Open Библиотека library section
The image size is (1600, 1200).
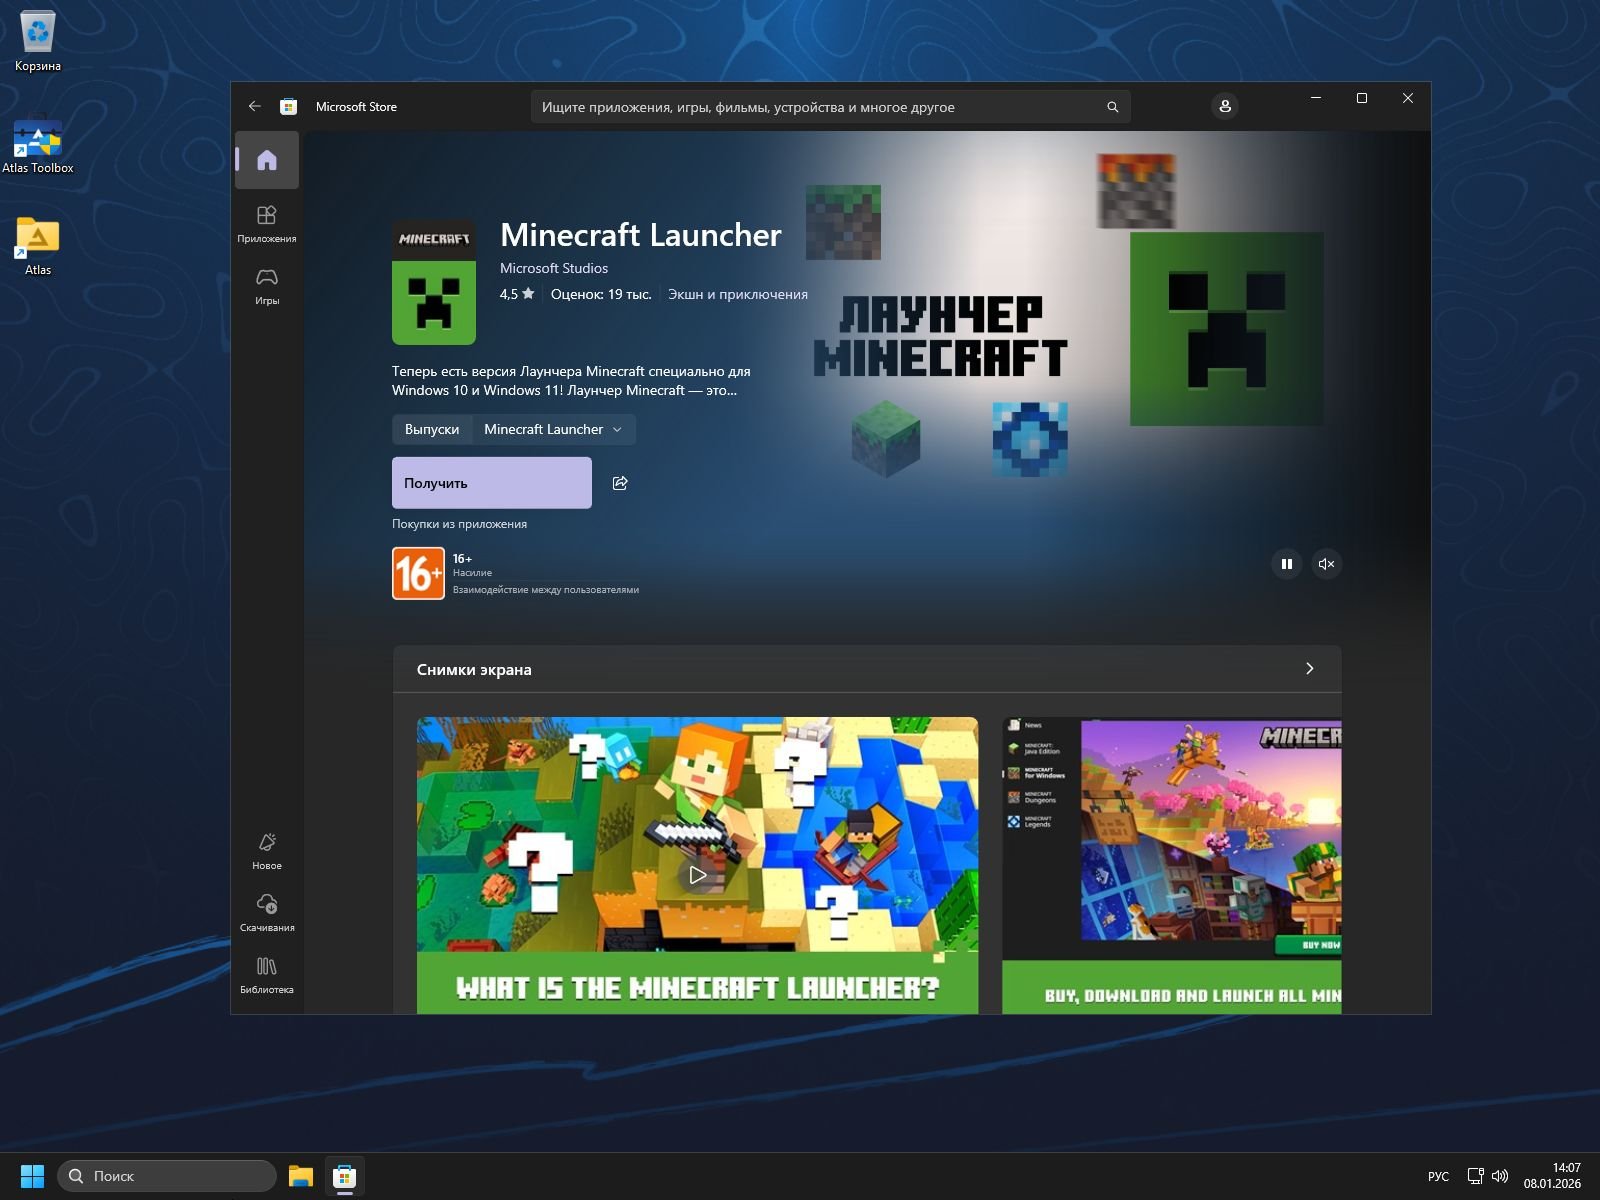[x=267, y=974]
